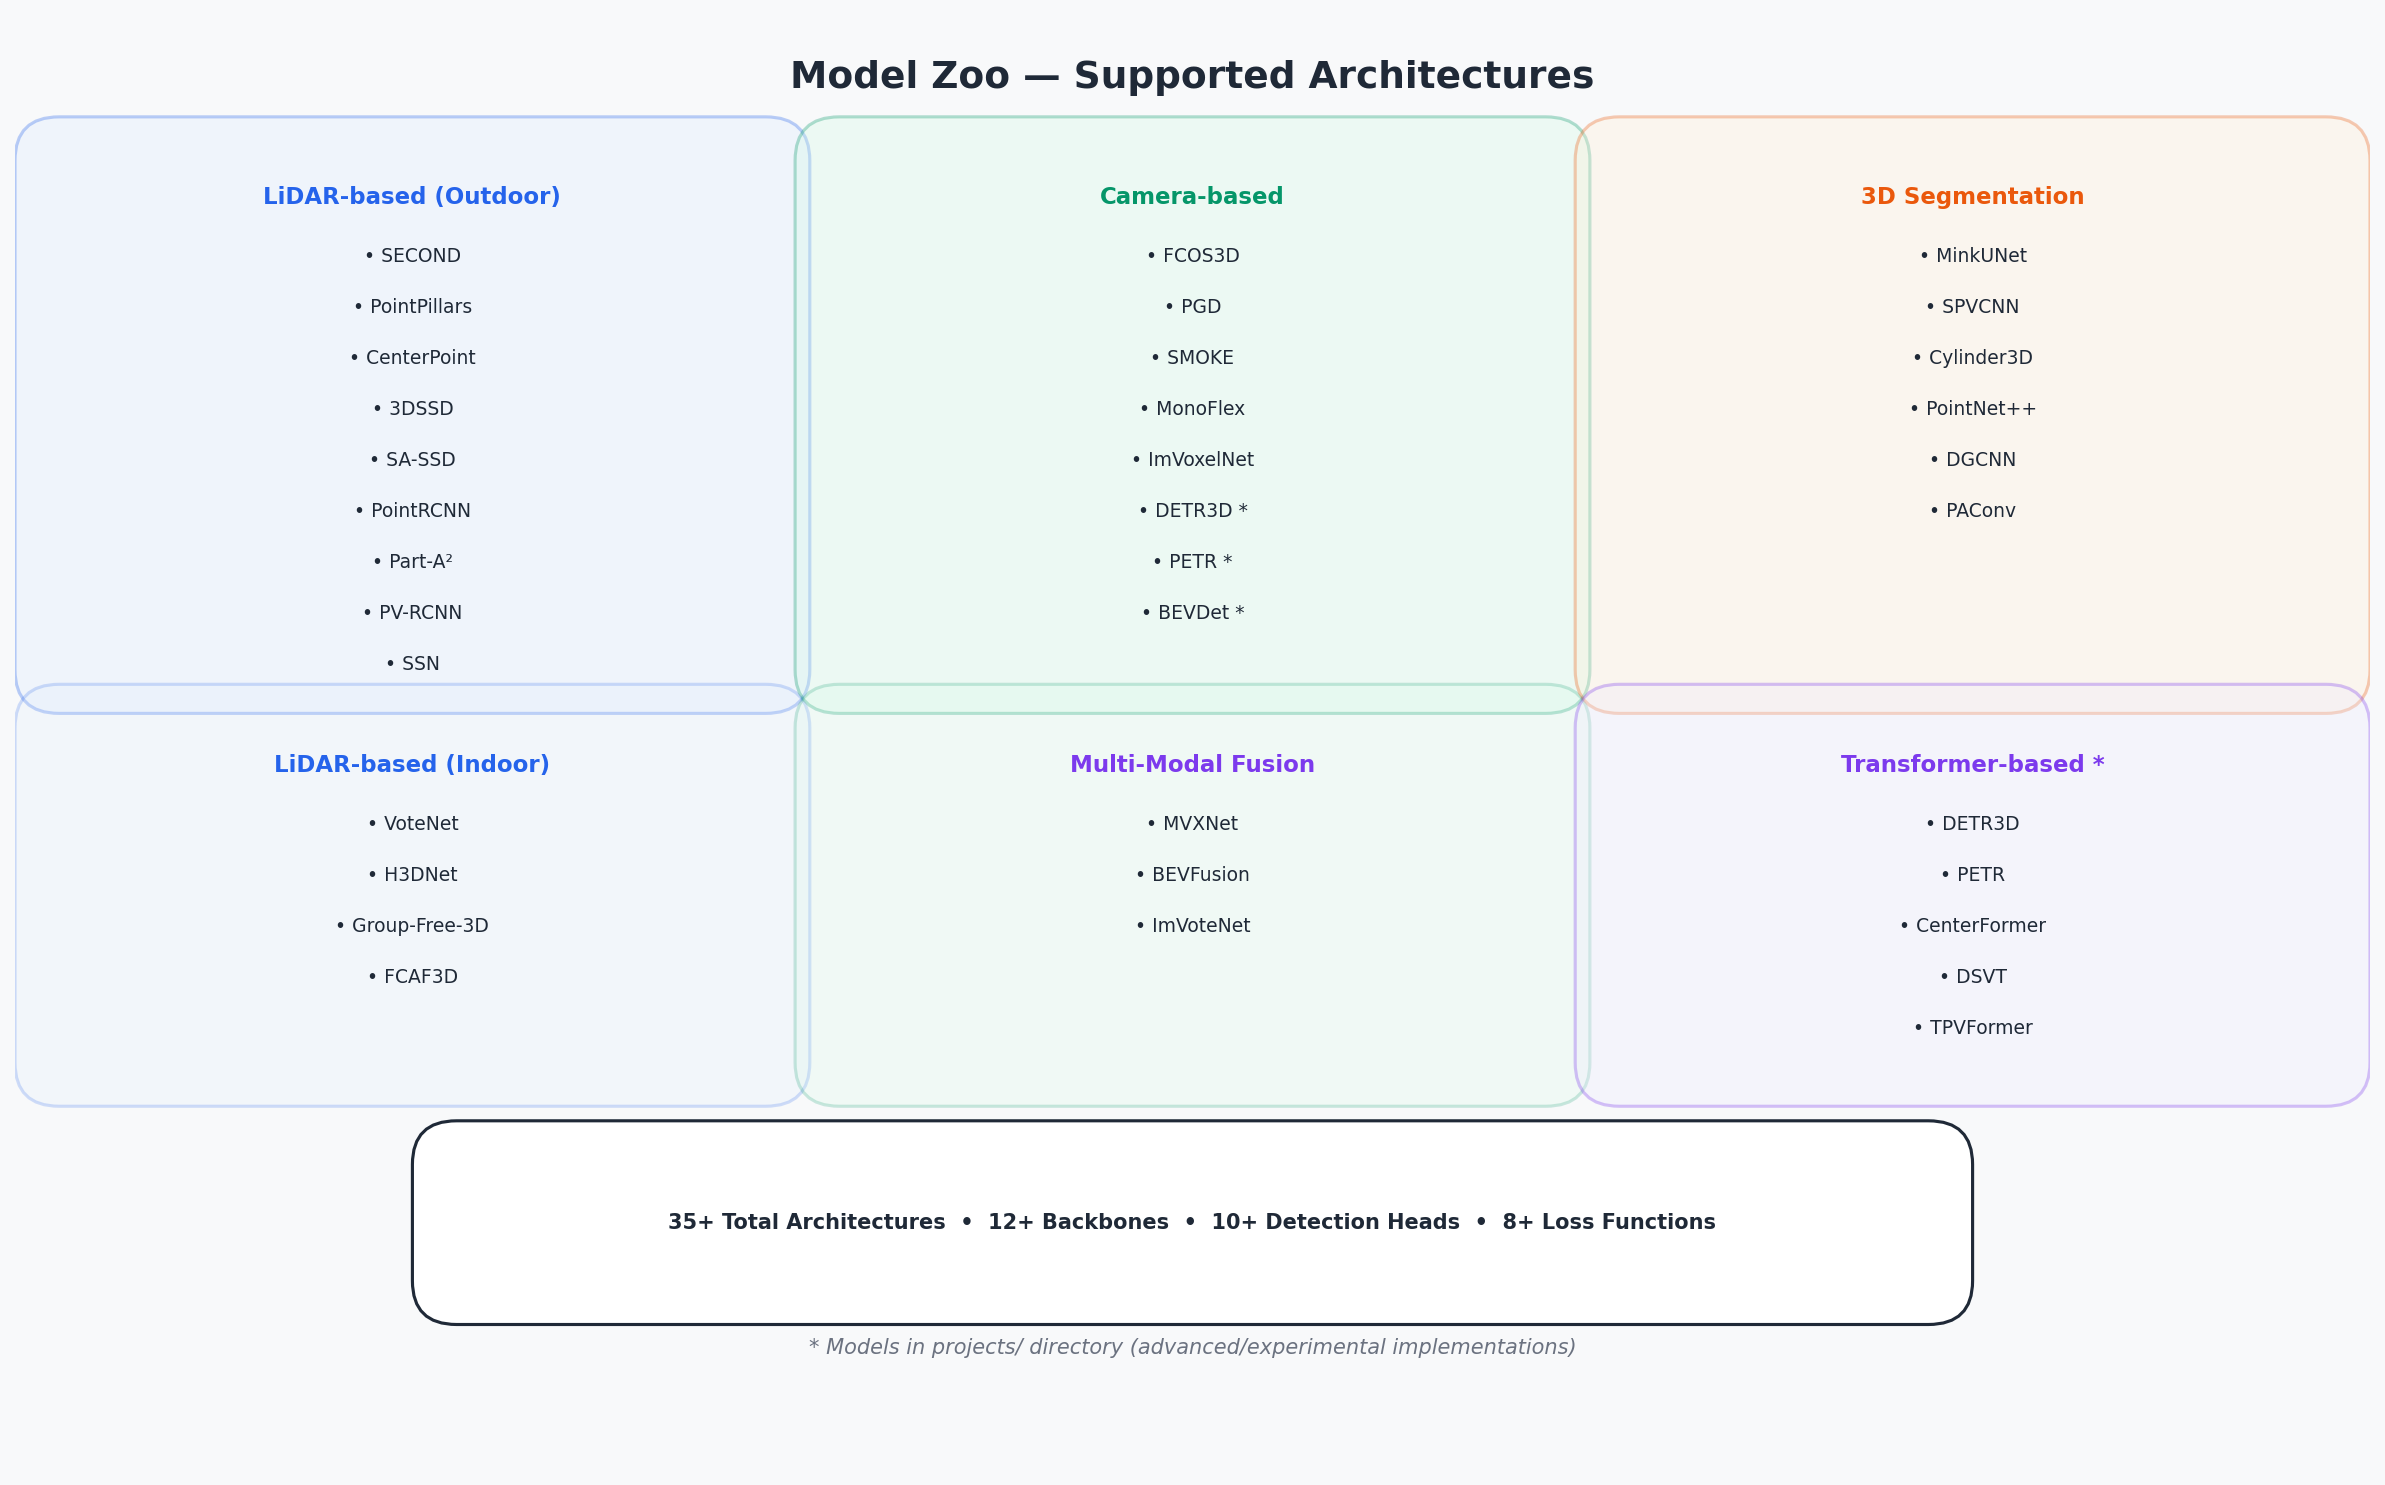Select the VoteNet entry

412,824
